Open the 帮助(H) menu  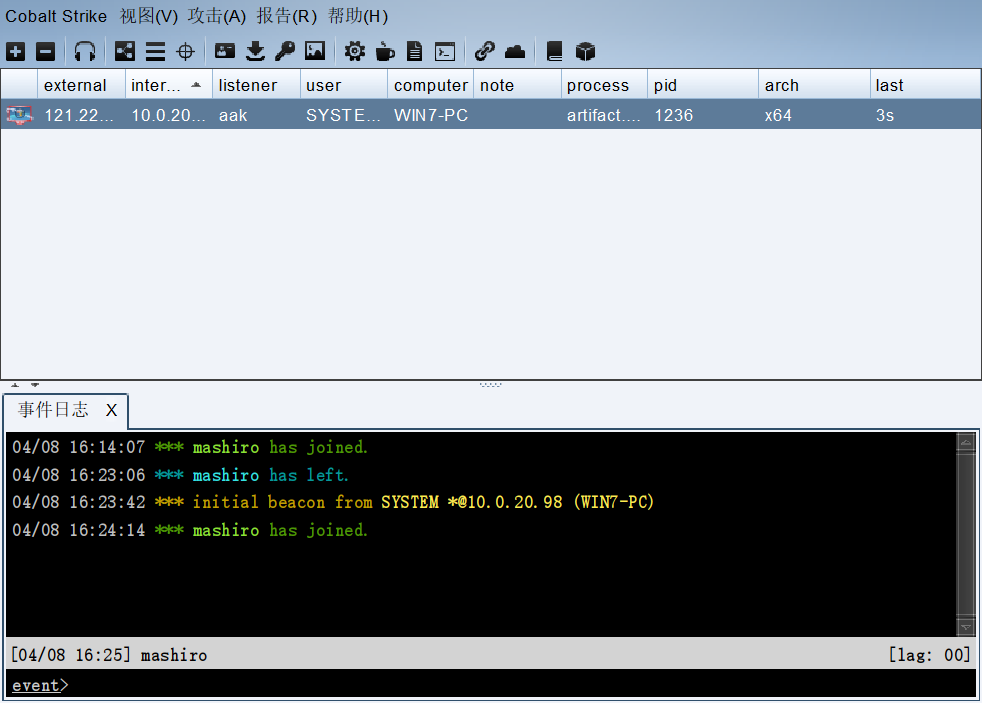[x=358, y=16]
